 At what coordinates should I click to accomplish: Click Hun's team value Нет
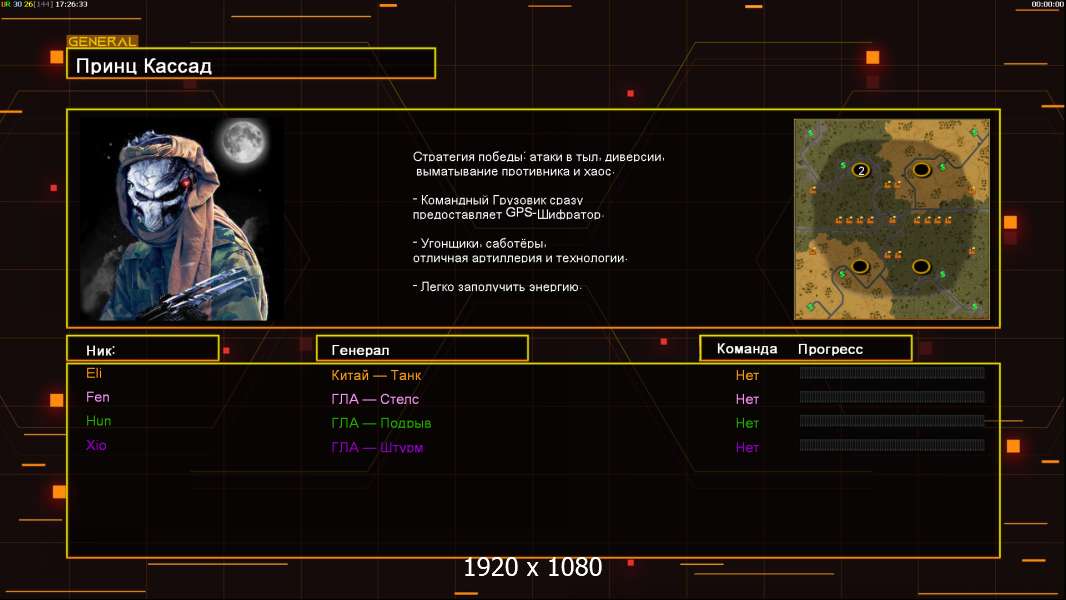[747, 423]
